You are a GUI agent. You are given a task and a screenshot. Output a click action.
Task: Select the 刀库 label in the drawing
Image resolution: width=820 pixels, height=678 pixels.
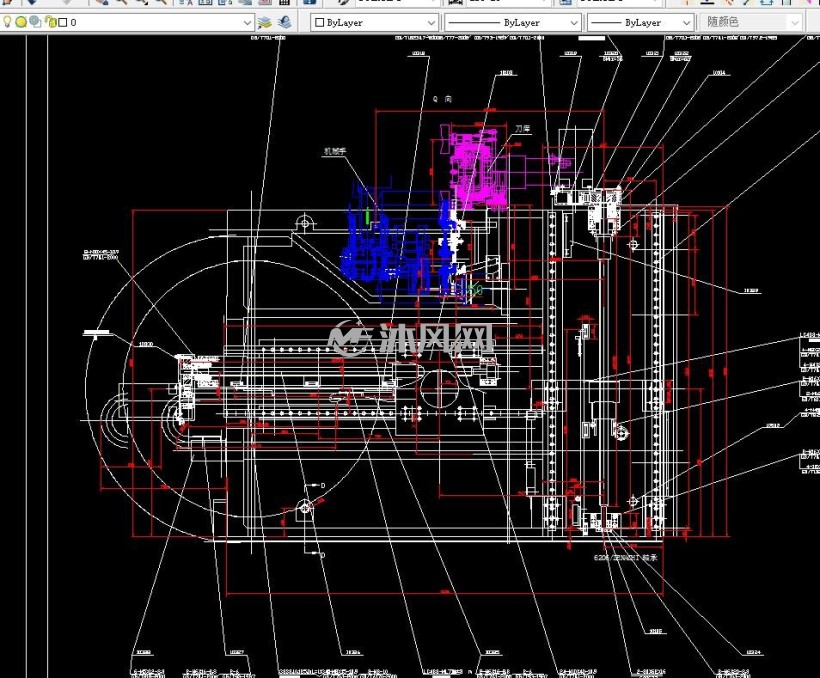point(522,128)
